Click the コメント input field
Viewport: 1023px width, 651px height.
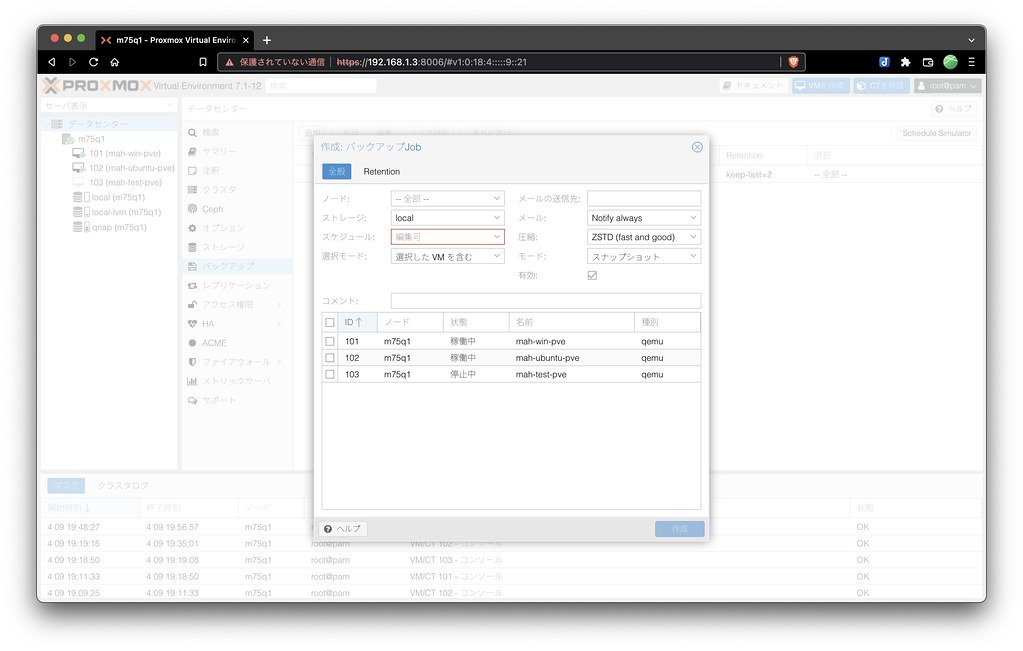[545, 301]
